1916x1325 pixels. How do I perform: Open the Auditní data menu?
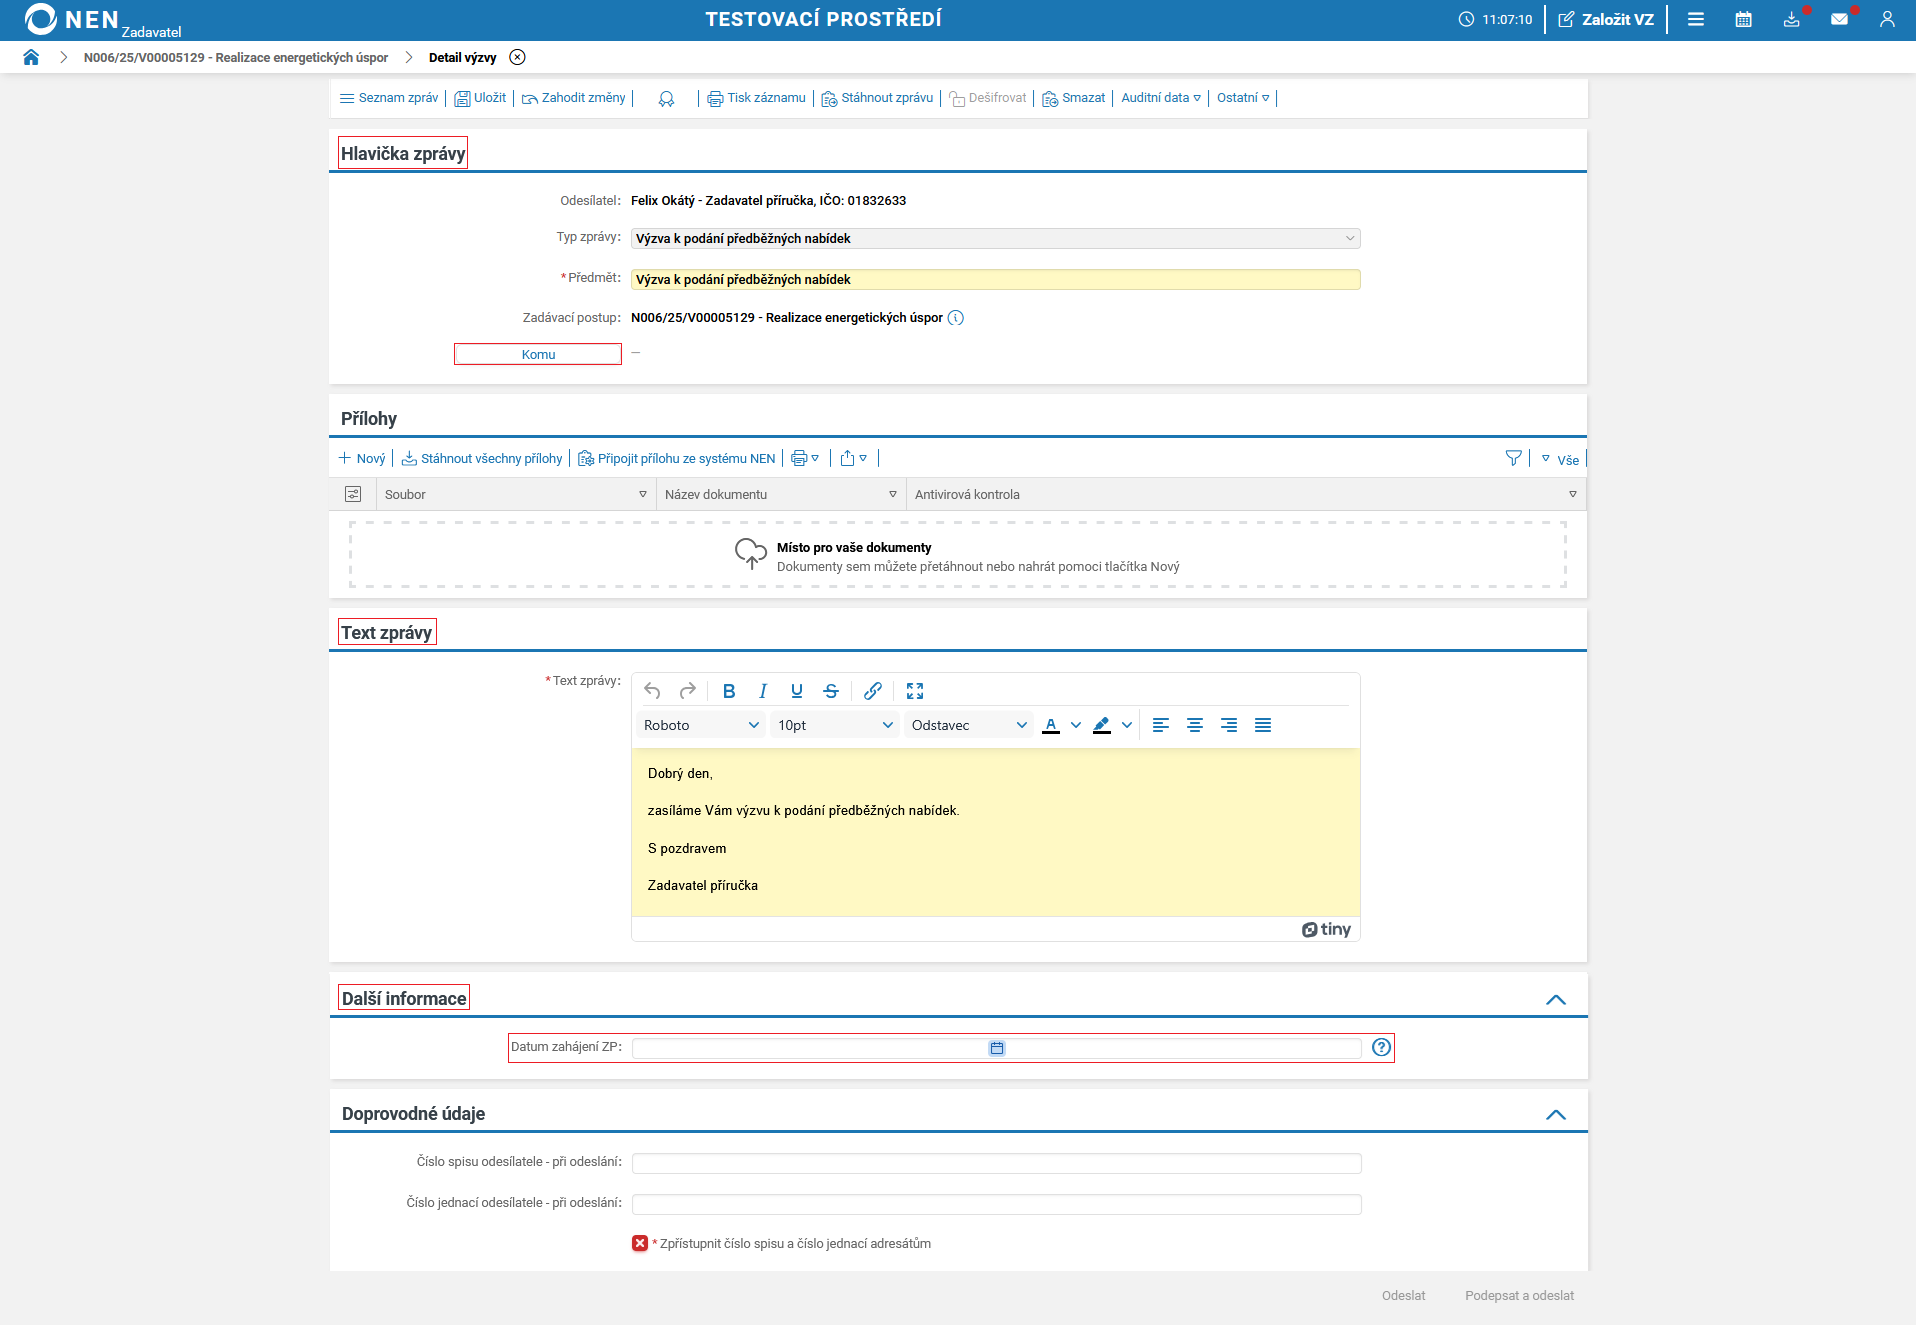pos(1160,98)
